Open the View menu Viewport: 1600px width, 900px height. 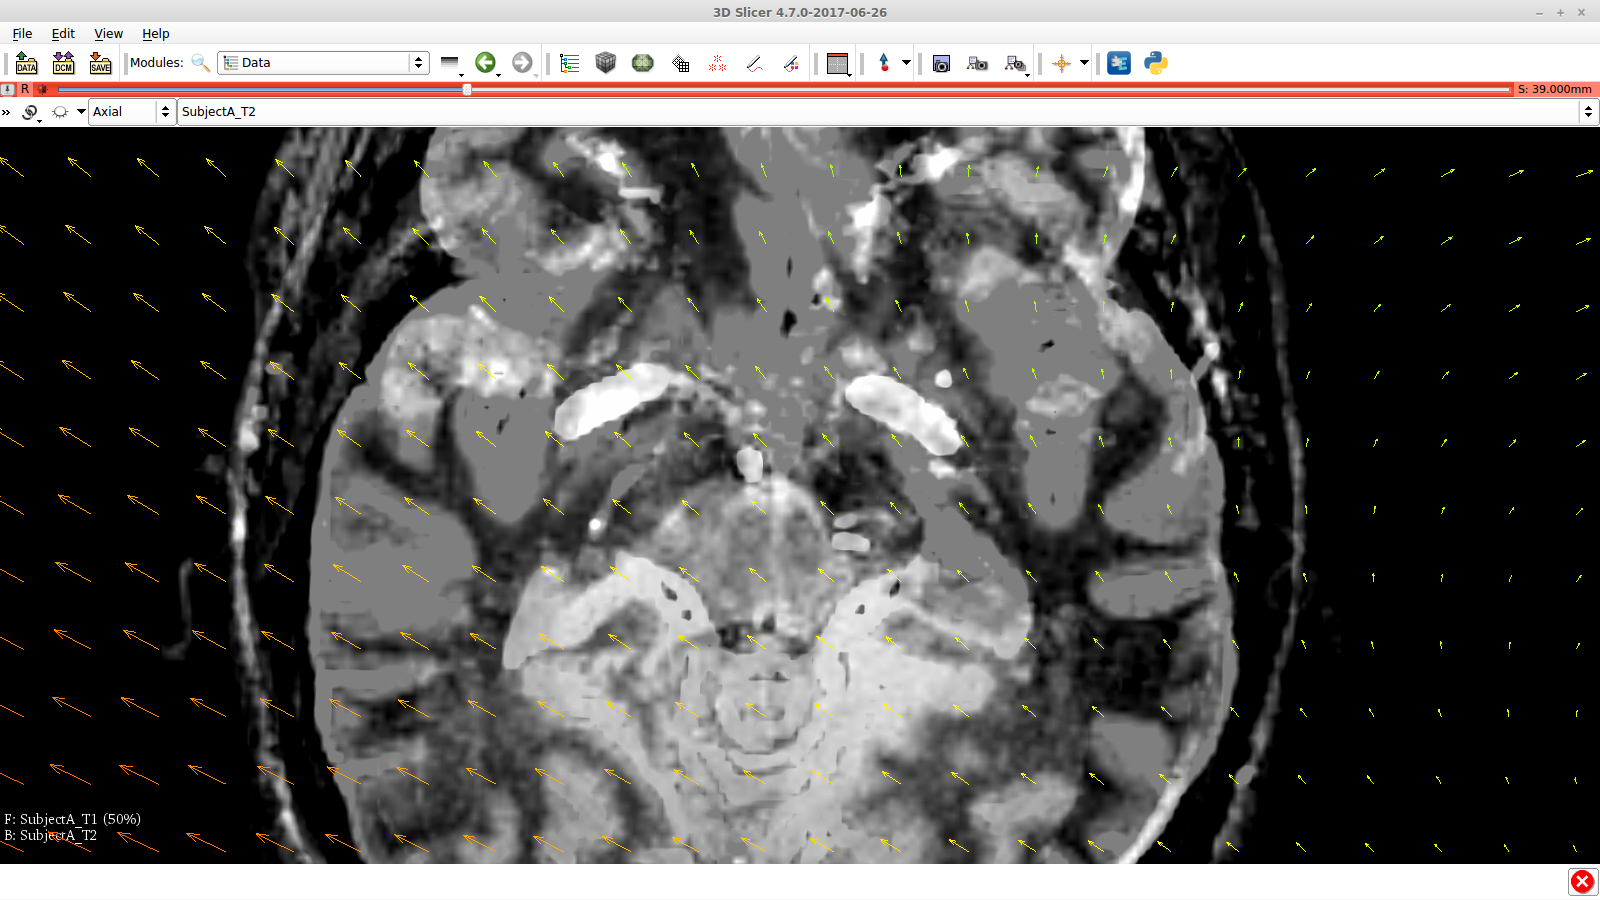[x=108, y=33]
